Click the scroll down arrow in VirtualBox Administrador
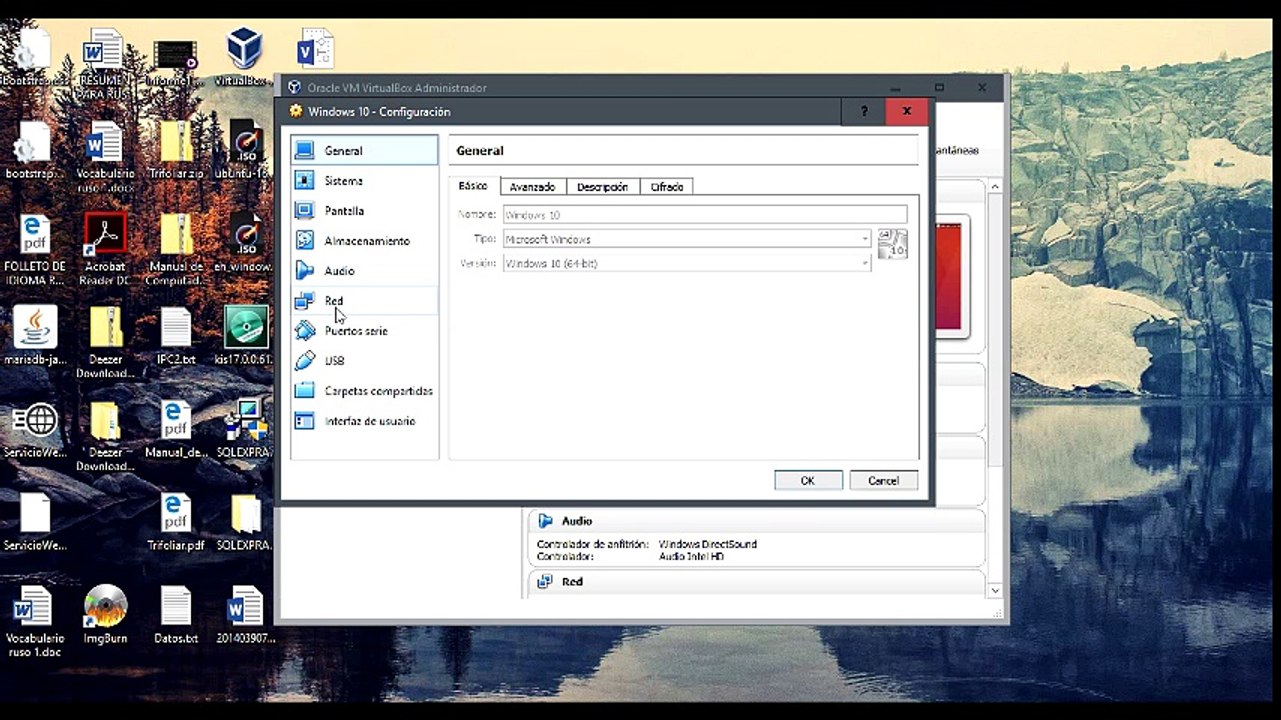 tap(995, 591)
